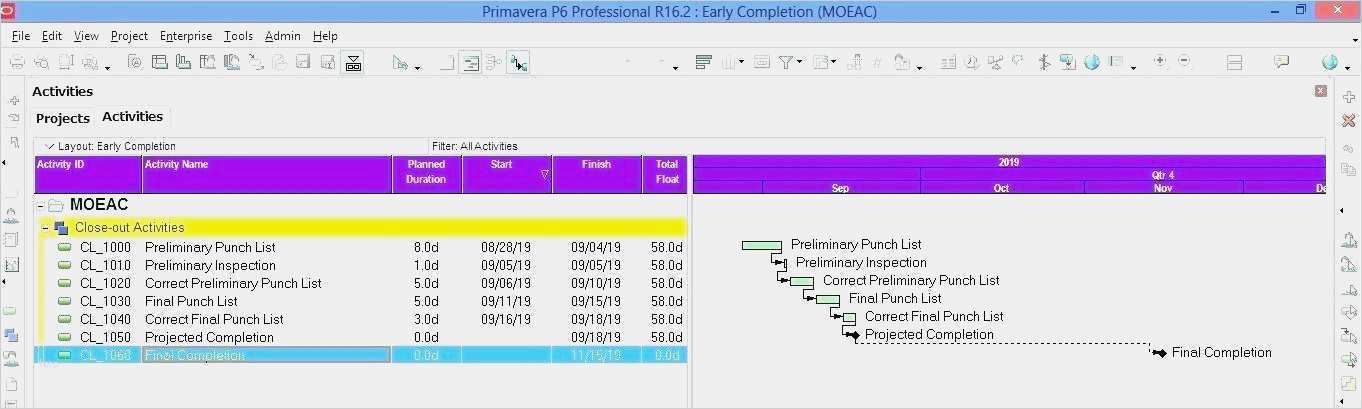Click the schedule clock icon in toolbar
The width and height of the screenshot is (1362, 409).
tap(972, 62)
